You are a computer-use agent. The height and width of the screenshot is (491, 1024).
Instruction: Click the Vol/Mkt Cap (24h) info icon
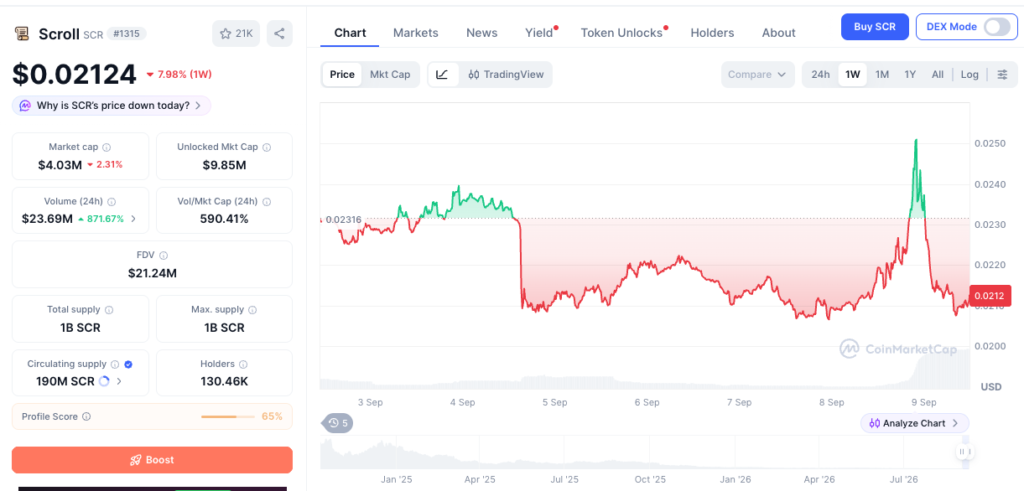[x=267, y=202]
